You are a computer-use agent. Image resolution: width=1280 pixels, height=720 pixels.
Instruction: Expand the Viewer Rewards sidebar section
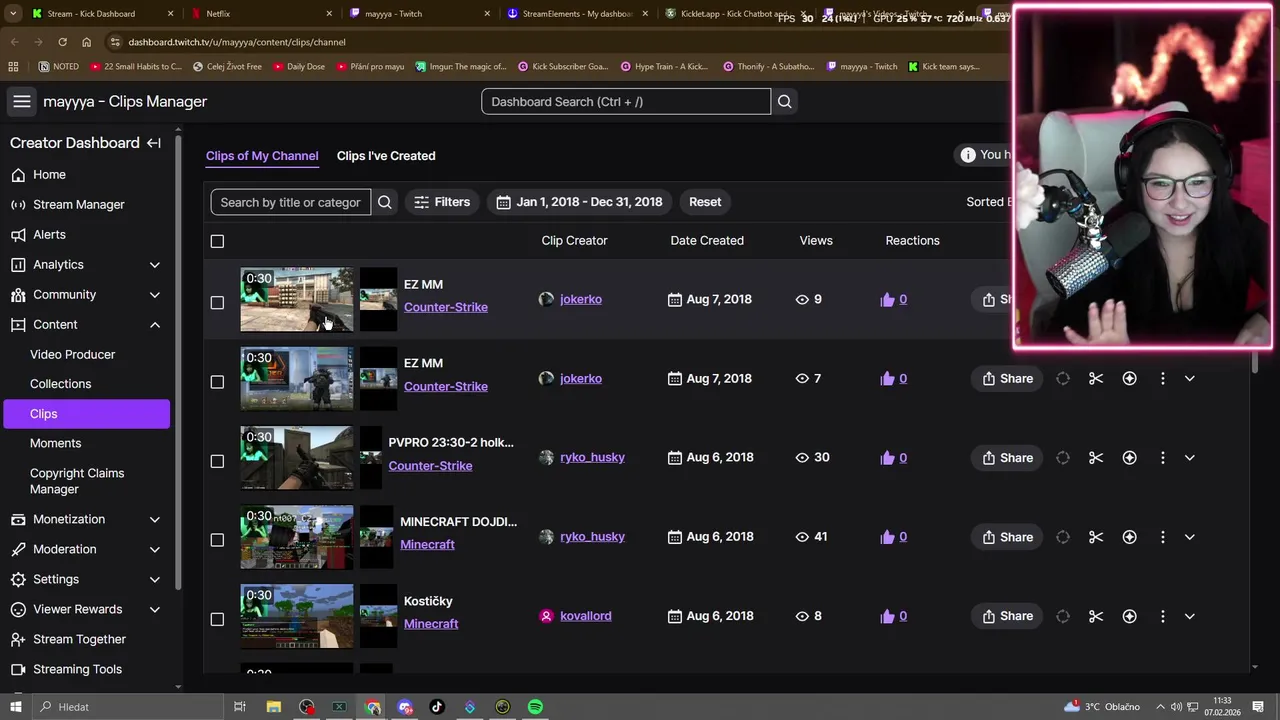click(x=155, y=610)
